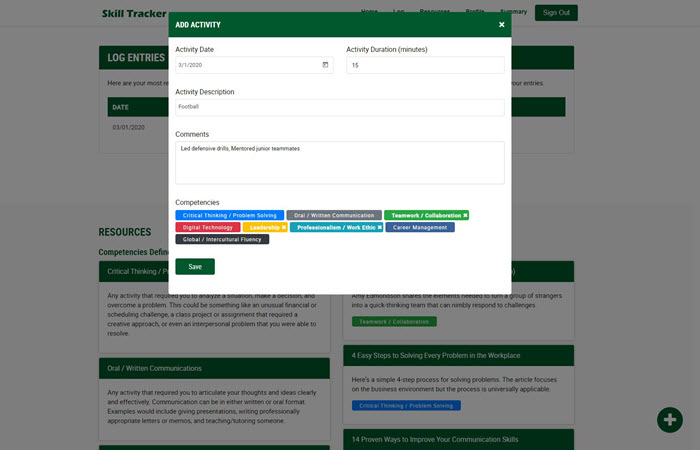Click the DATE column header
The height and width of the screenshot is (450, 700).
[121, 107]
